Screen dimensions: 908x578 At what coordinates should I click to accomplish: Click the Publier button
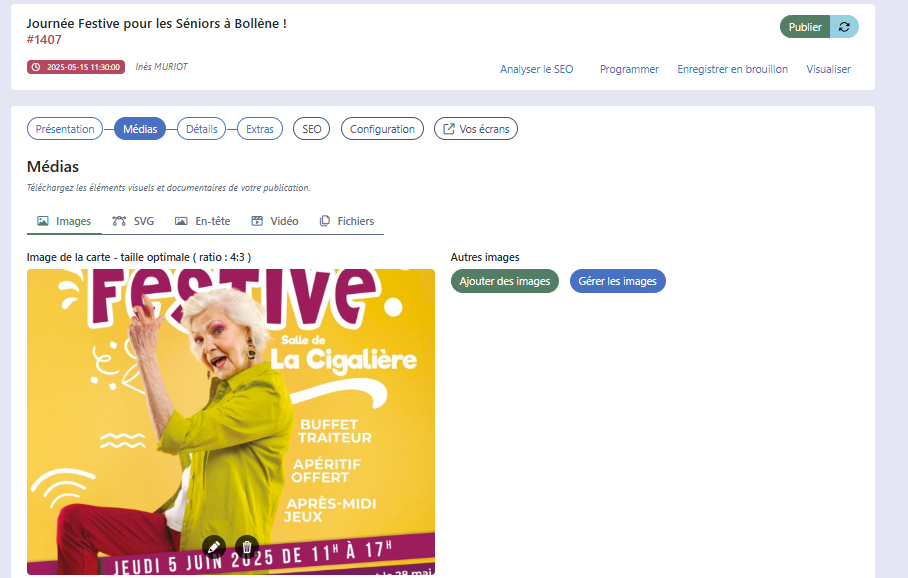[x=805, y=27]
